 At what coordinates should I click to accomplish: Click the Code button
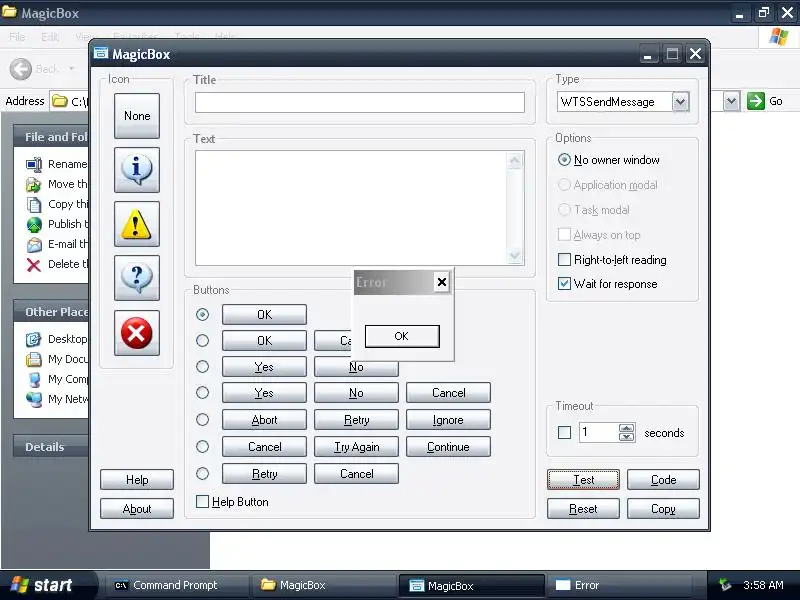[x=663, y=480]
